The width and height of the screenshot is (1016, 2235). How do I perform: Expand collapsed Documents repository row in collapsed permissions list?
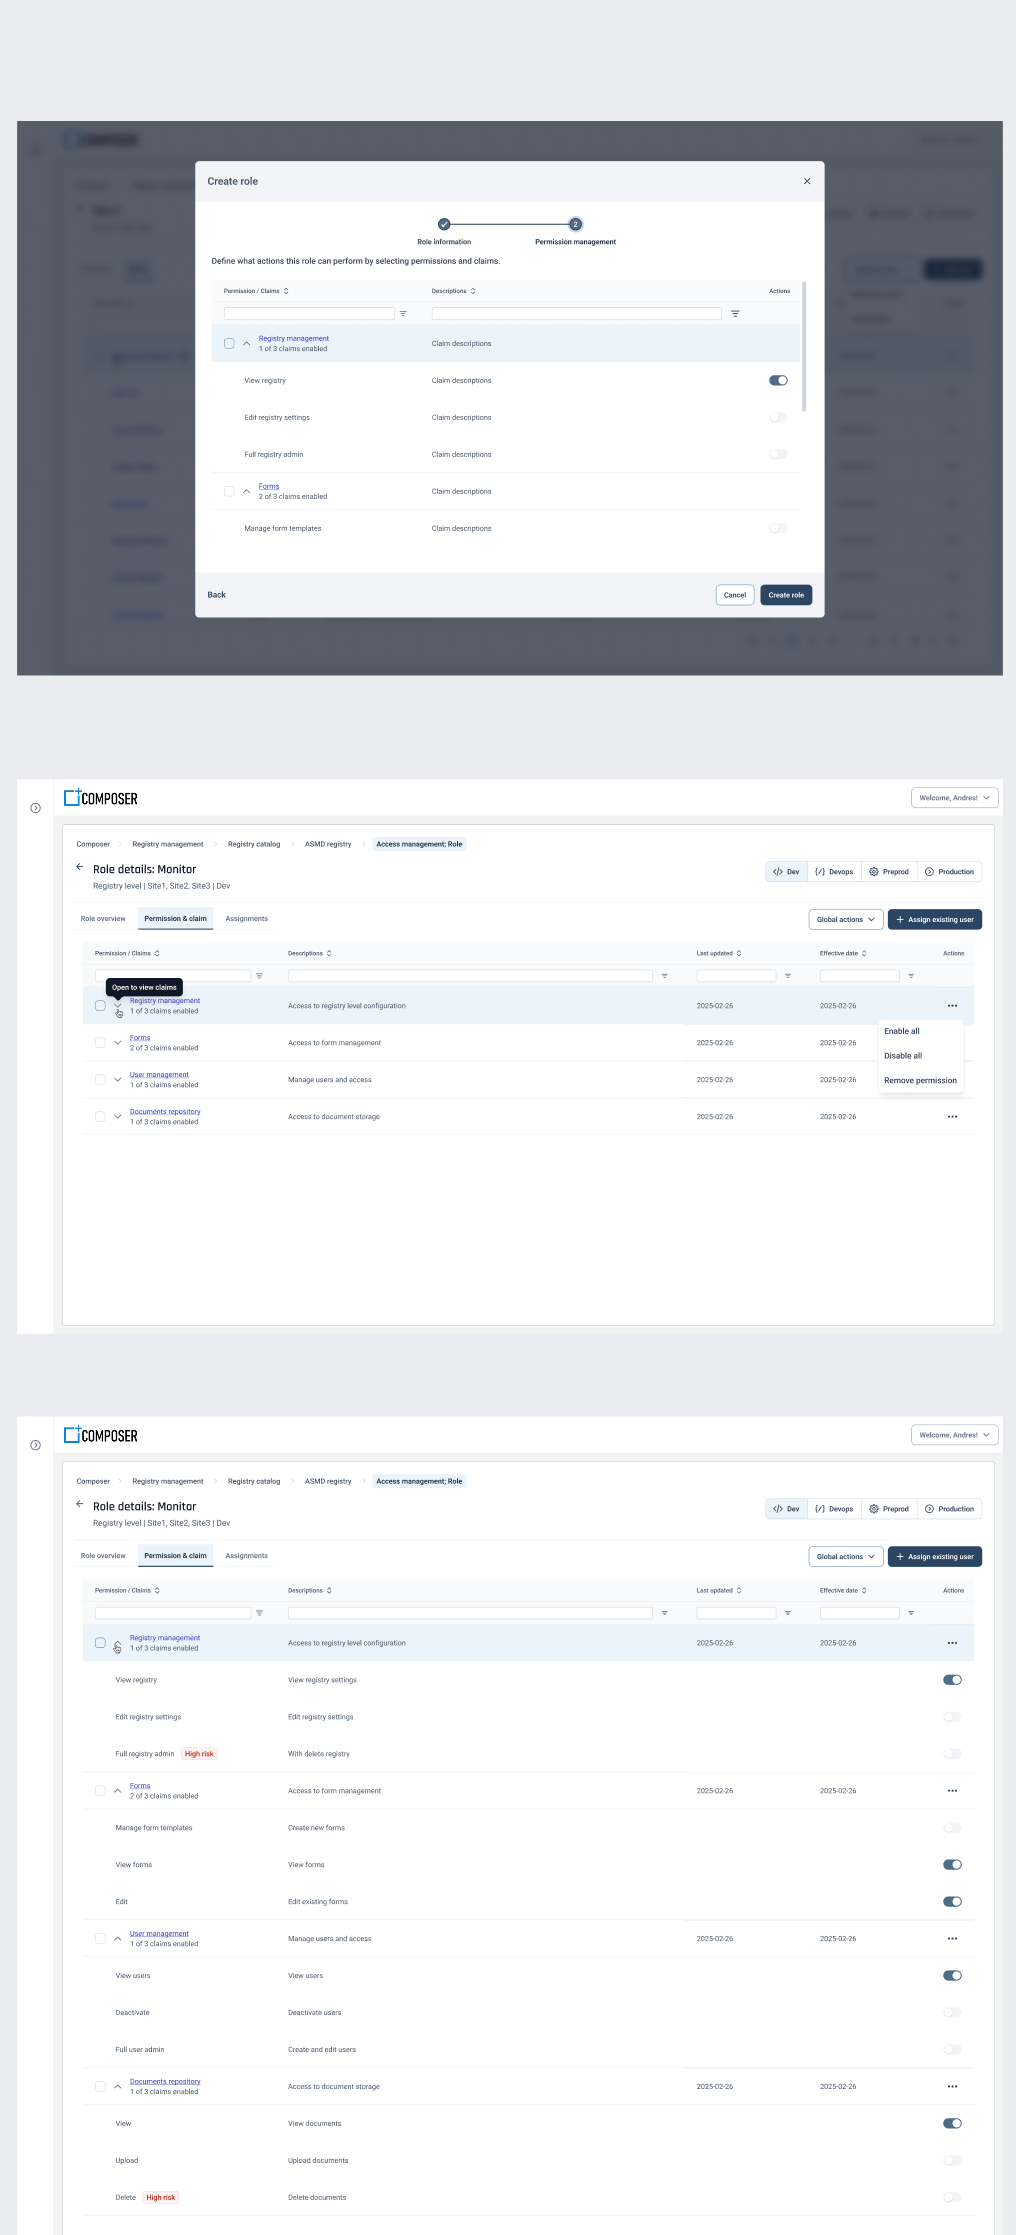tap(118, 1117)
